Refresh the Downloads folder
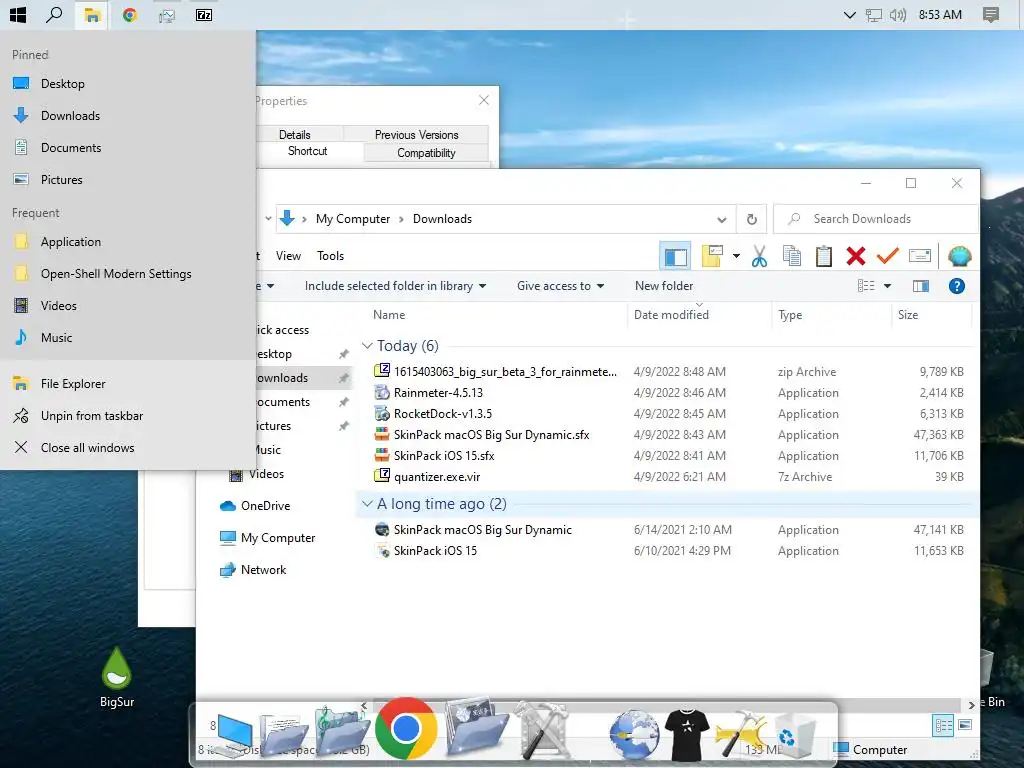This screenshot has width=1024, height=768. [x=752, y=219]
